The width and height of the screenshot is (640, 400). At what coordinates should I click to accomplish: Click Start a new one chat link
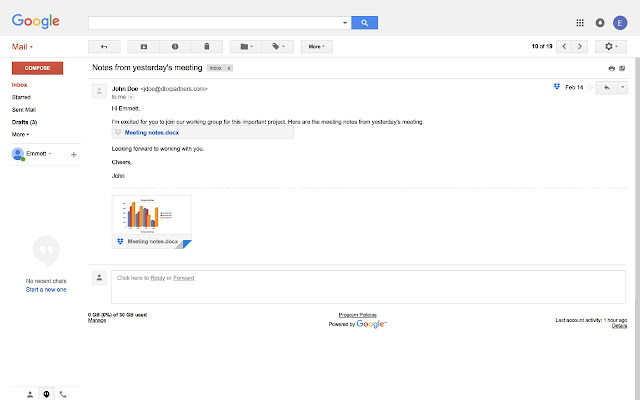point(46,290)
